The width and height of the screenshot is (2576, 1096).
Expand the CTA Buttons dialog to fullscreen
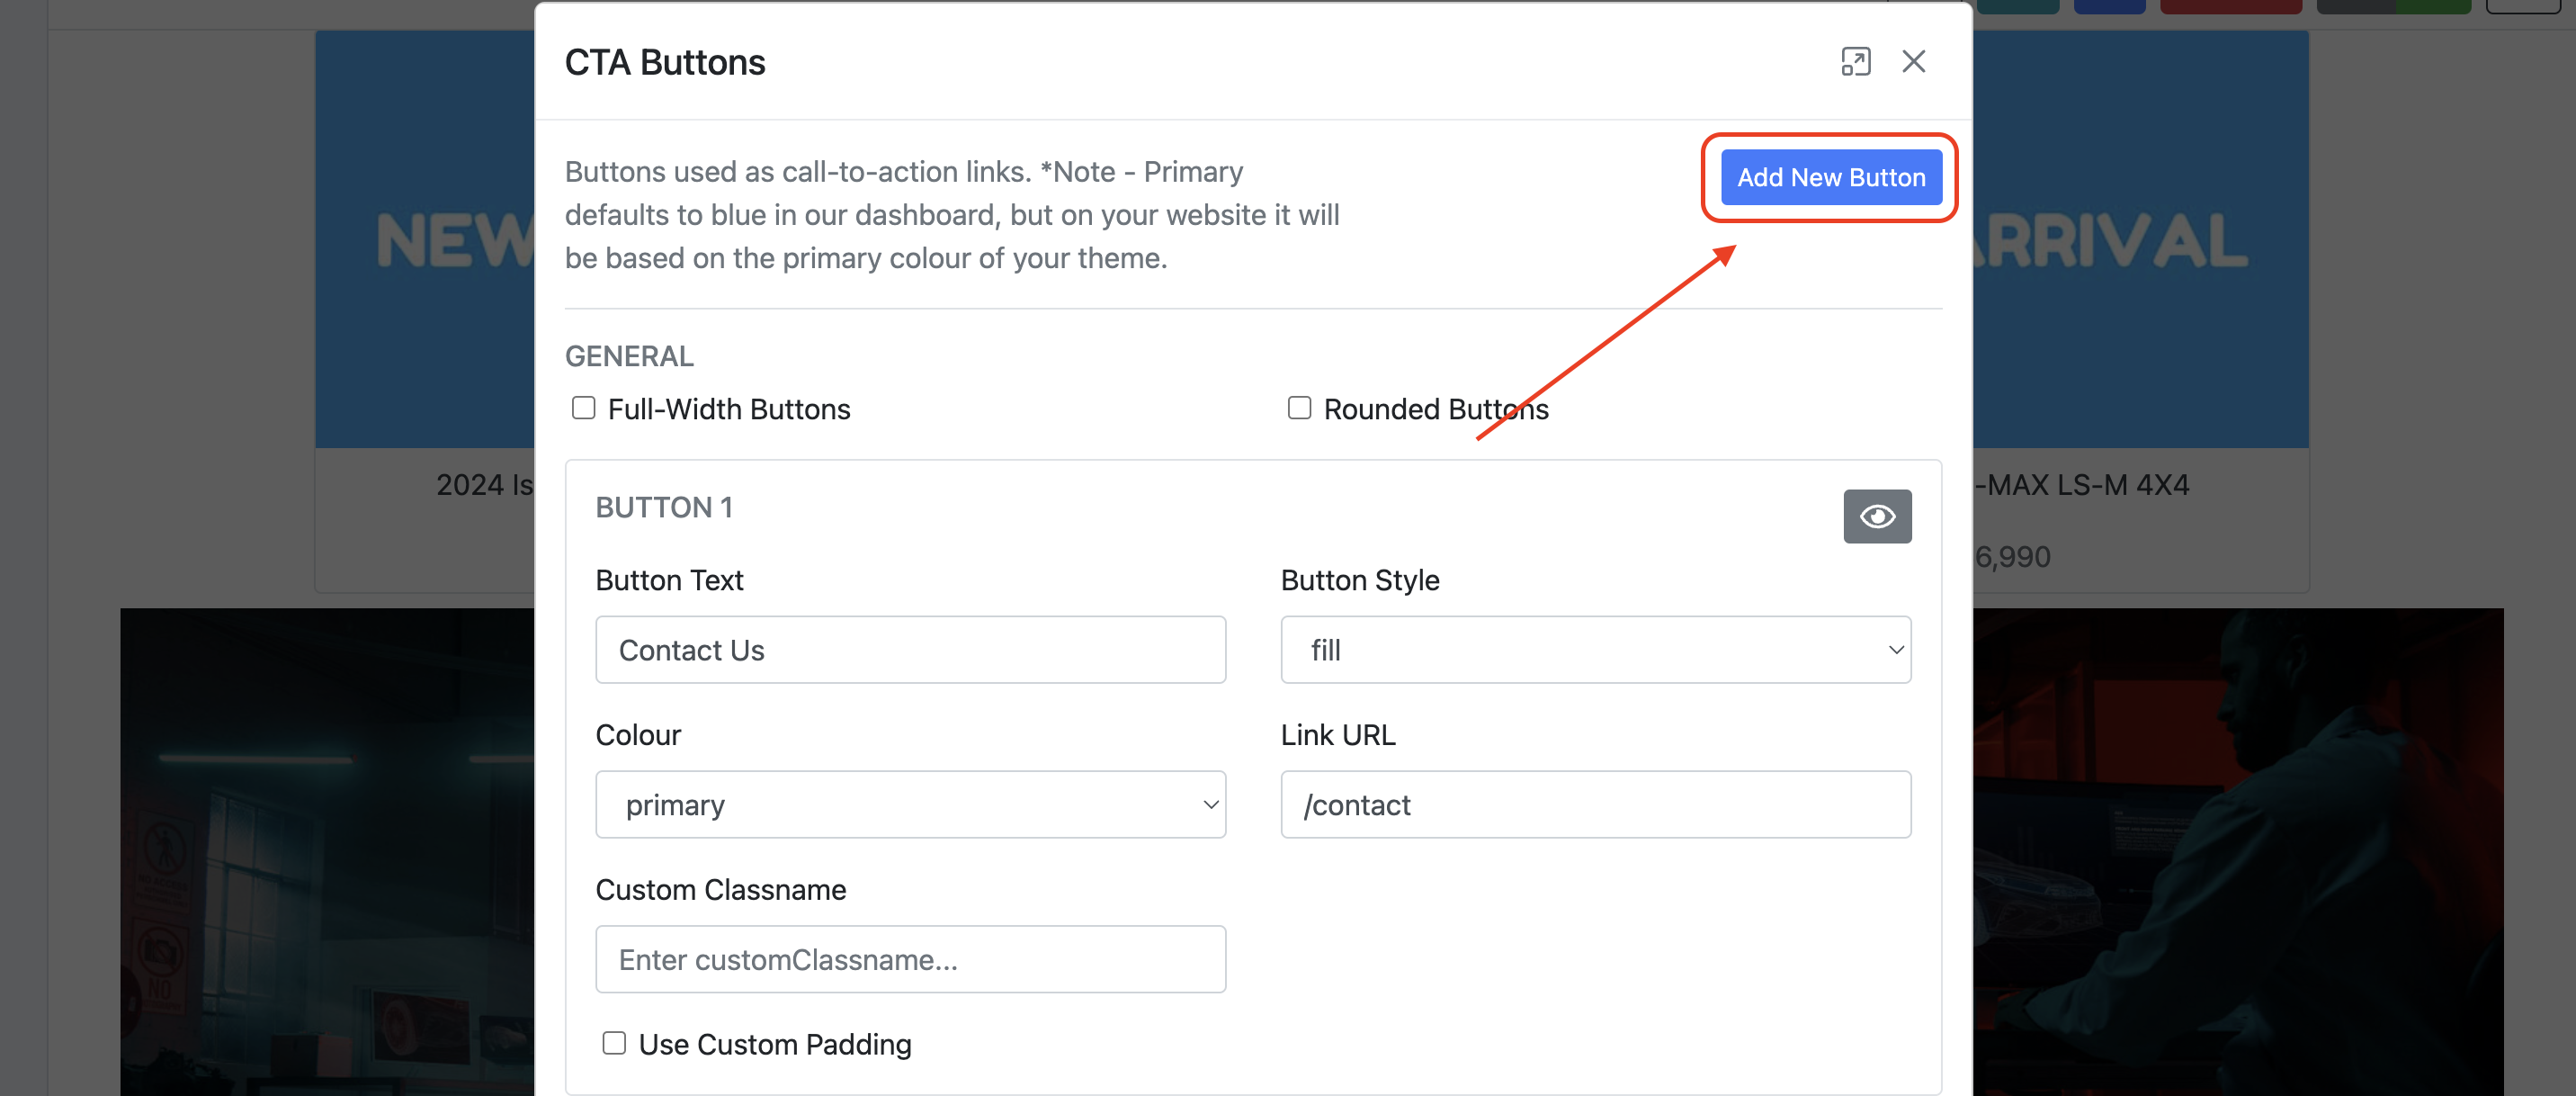click(x=1855, y=62)
